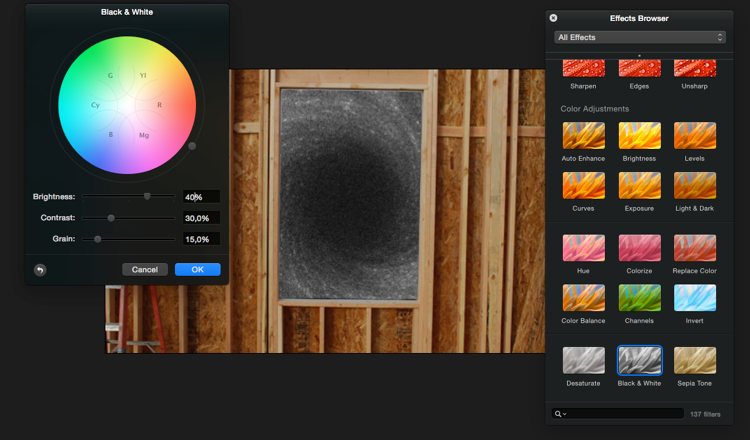Image resolution: width=750 pixels, height=440 pixels.
Task: Open the Replace Color effect
Action: (x=695, y=248)
